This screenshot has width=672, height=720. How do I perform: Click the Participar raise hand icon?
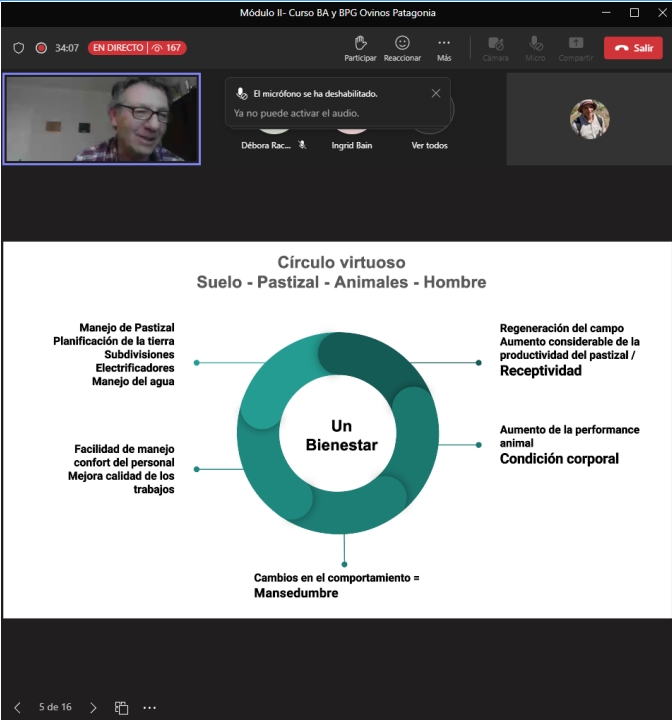(361, 43)
